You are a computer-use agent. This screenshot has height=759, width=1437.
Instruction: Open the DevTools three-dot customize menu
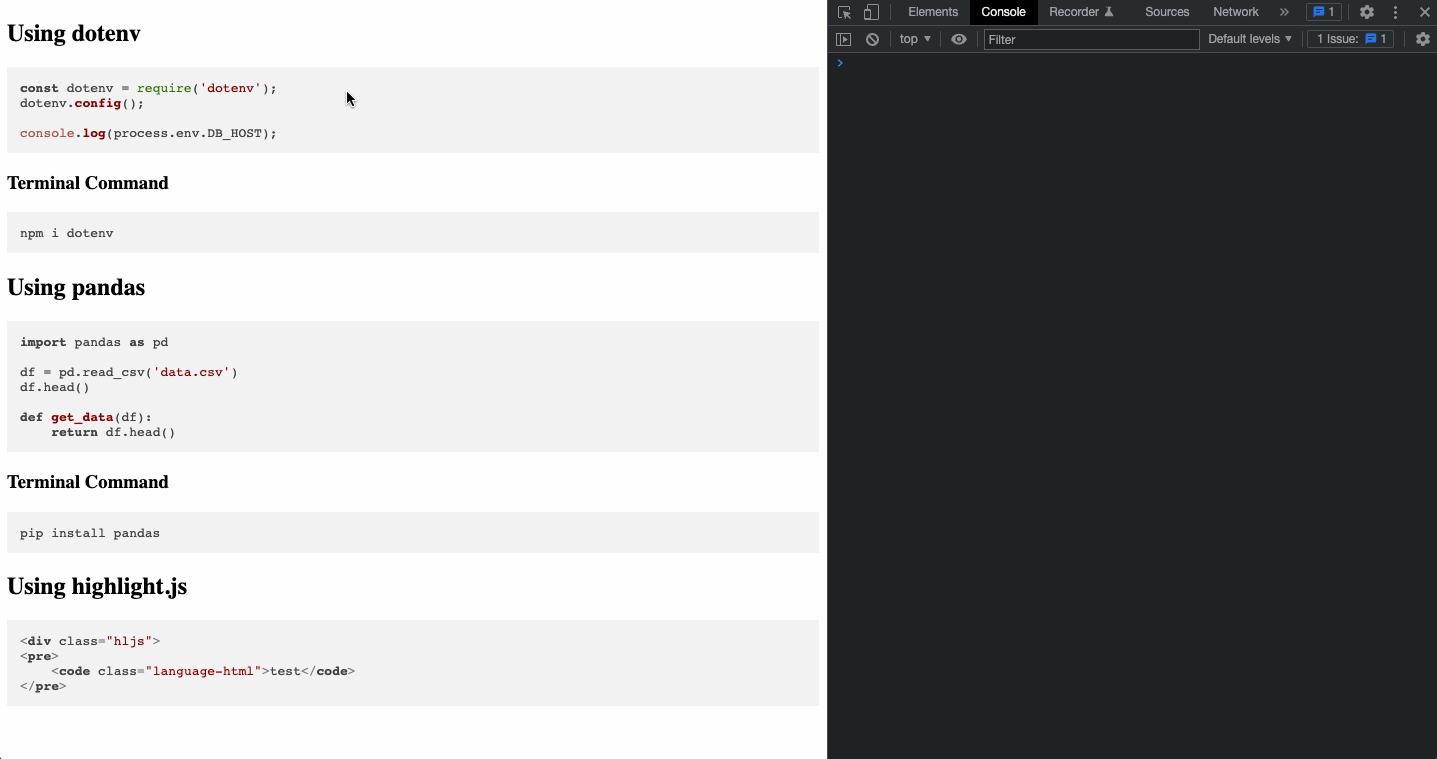[x=1395, y=12]
